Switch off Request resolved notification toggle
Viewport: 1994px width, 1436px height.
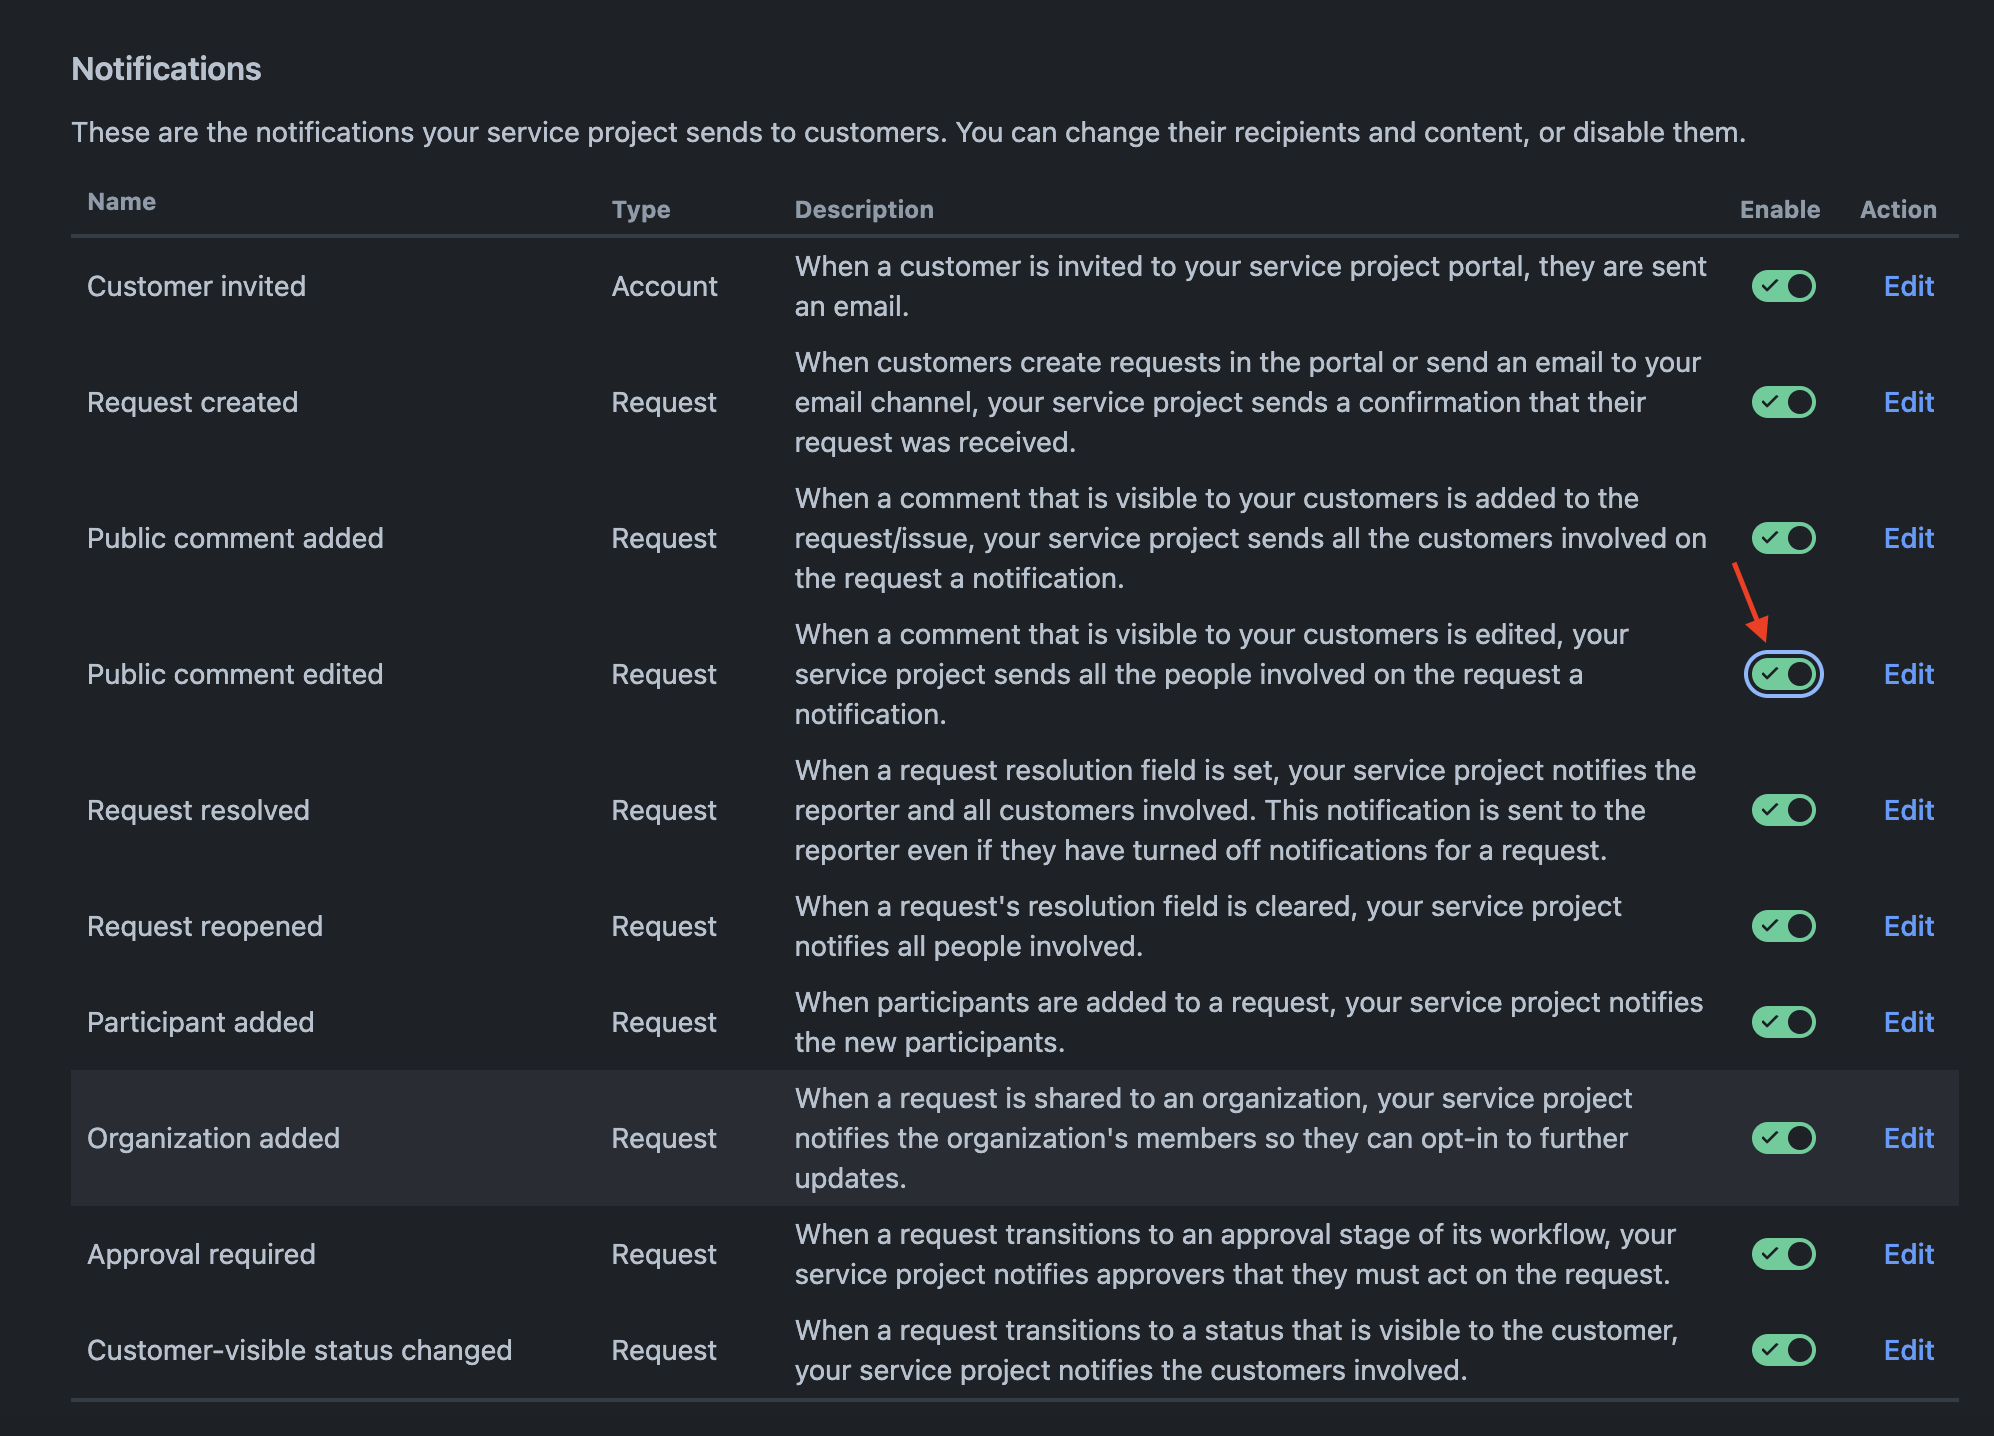tap(1783, 811)
